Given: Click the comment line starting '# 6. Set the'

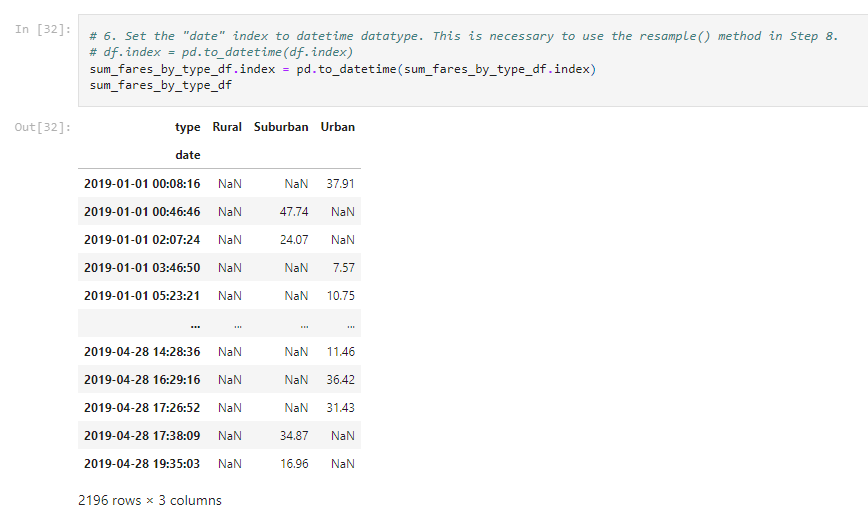Looking at the screenshot, I should point(464,36).
